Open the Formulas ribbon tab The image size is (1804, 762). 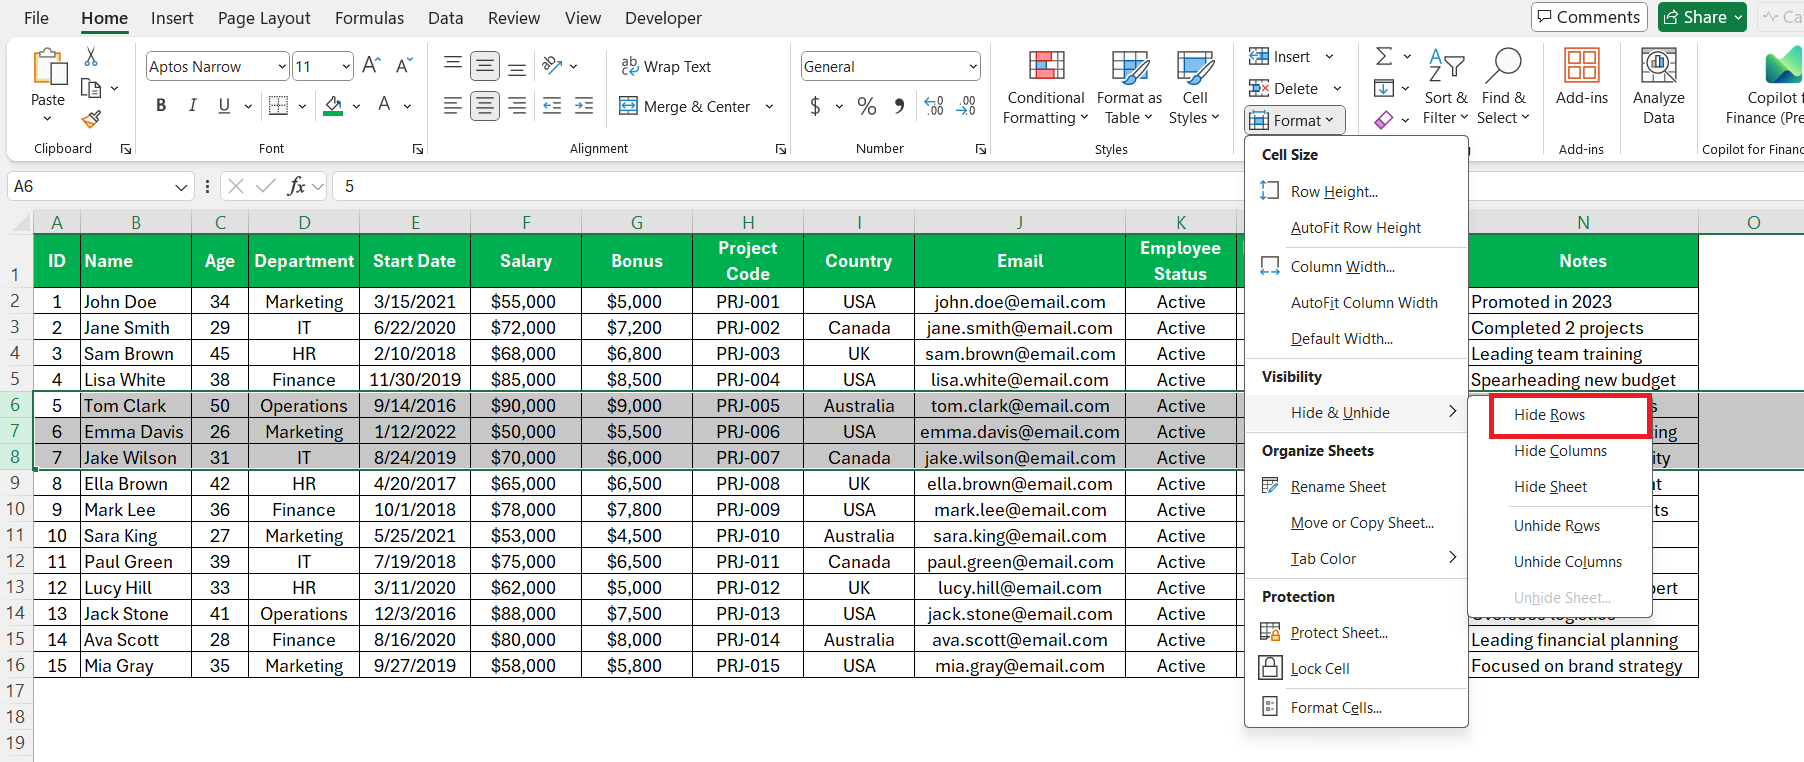coord(369,18)
